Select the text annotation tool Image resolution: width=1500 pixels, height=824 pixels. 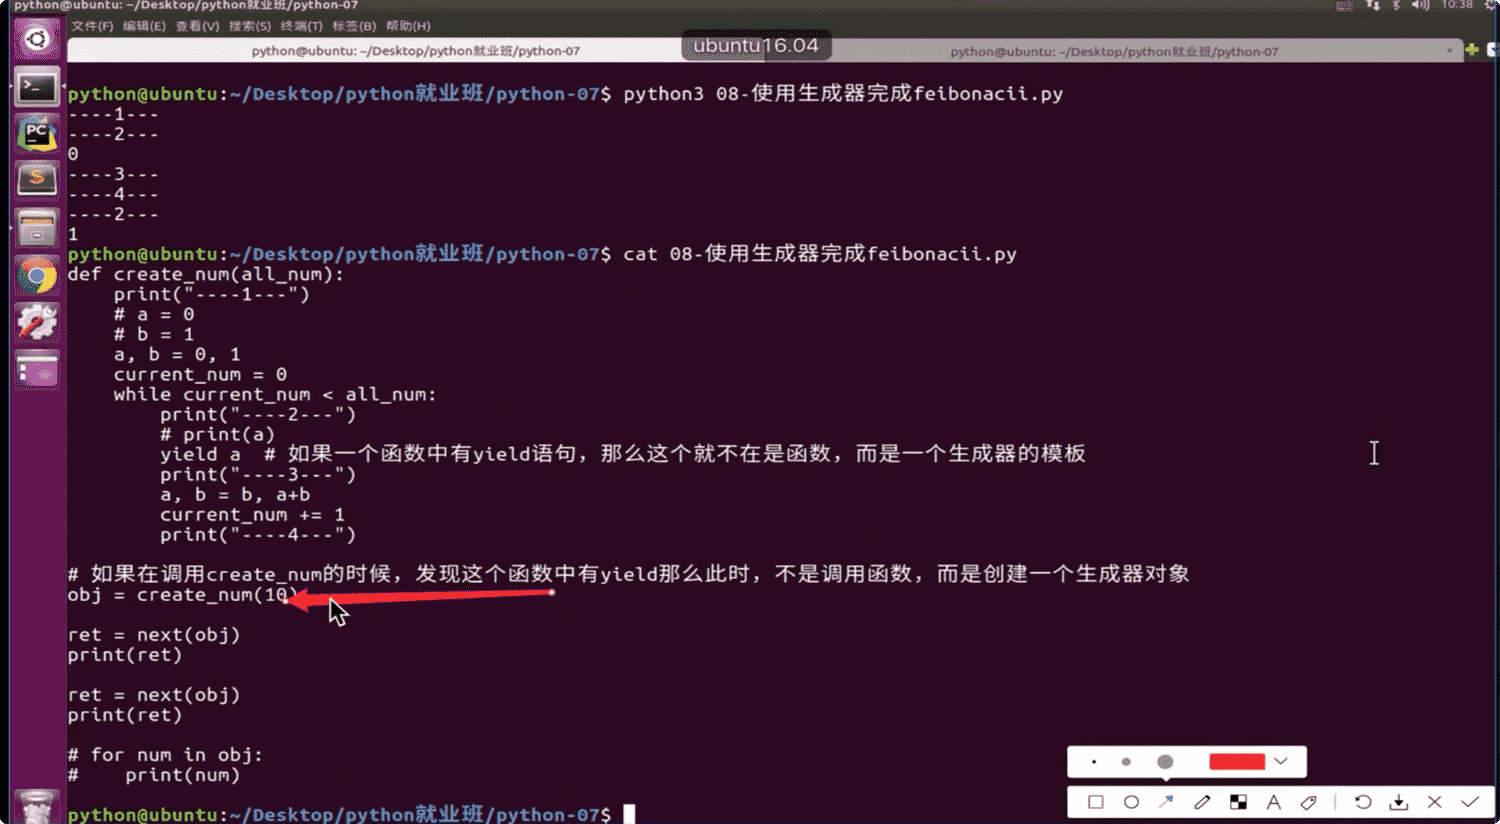tap(1273, 802)
